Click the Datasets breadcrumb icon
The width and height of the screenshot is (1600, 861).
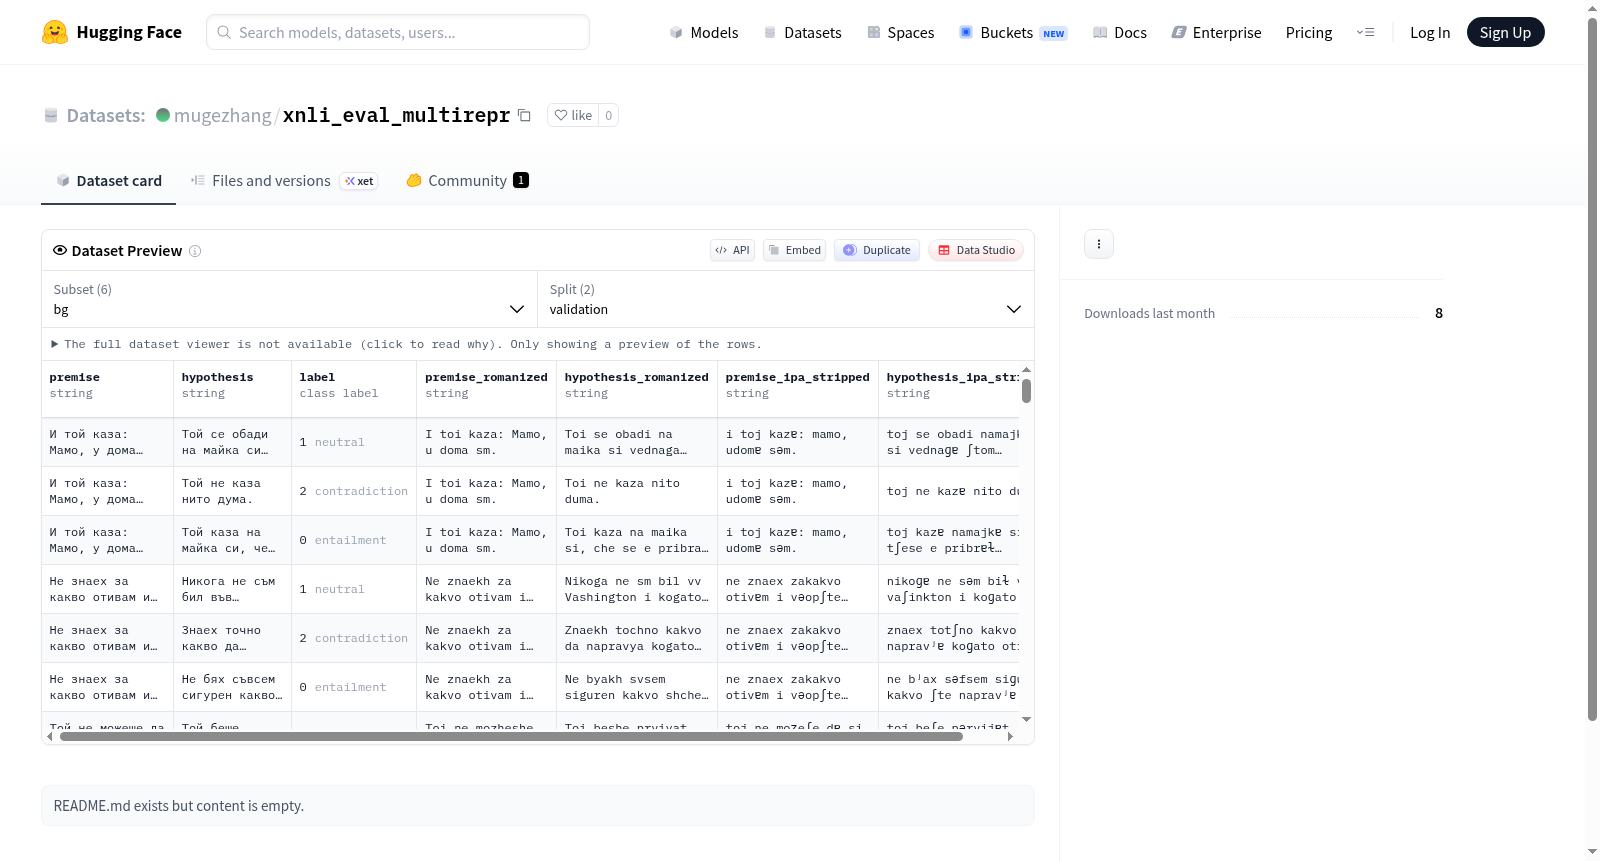[x=51, y=116]
